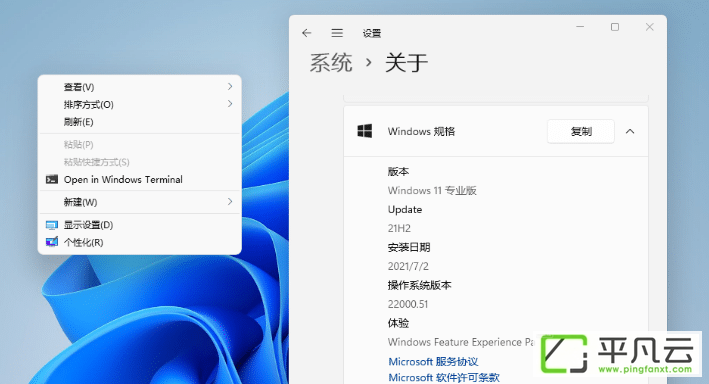The height and width of the screenshot is (384, 709).
Task: Click the 复制 button for Windows specs
Action: pos(581,132)
